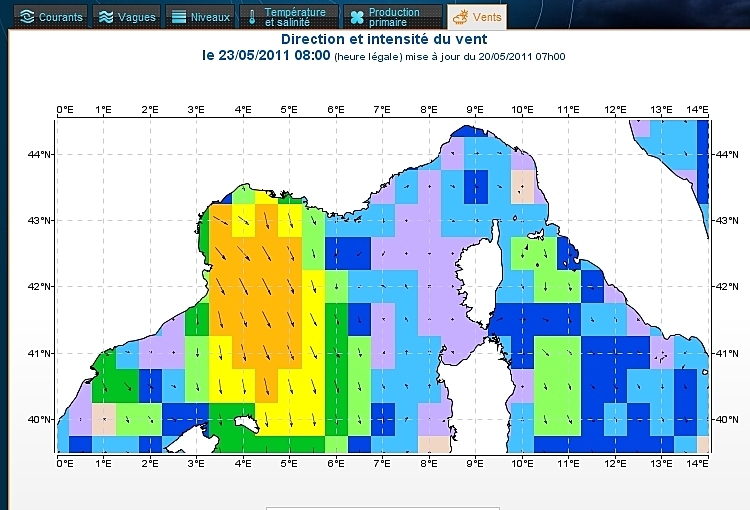
Task: Click the date 'le 23/05/2011 08:00'
Action: (266, 55)
